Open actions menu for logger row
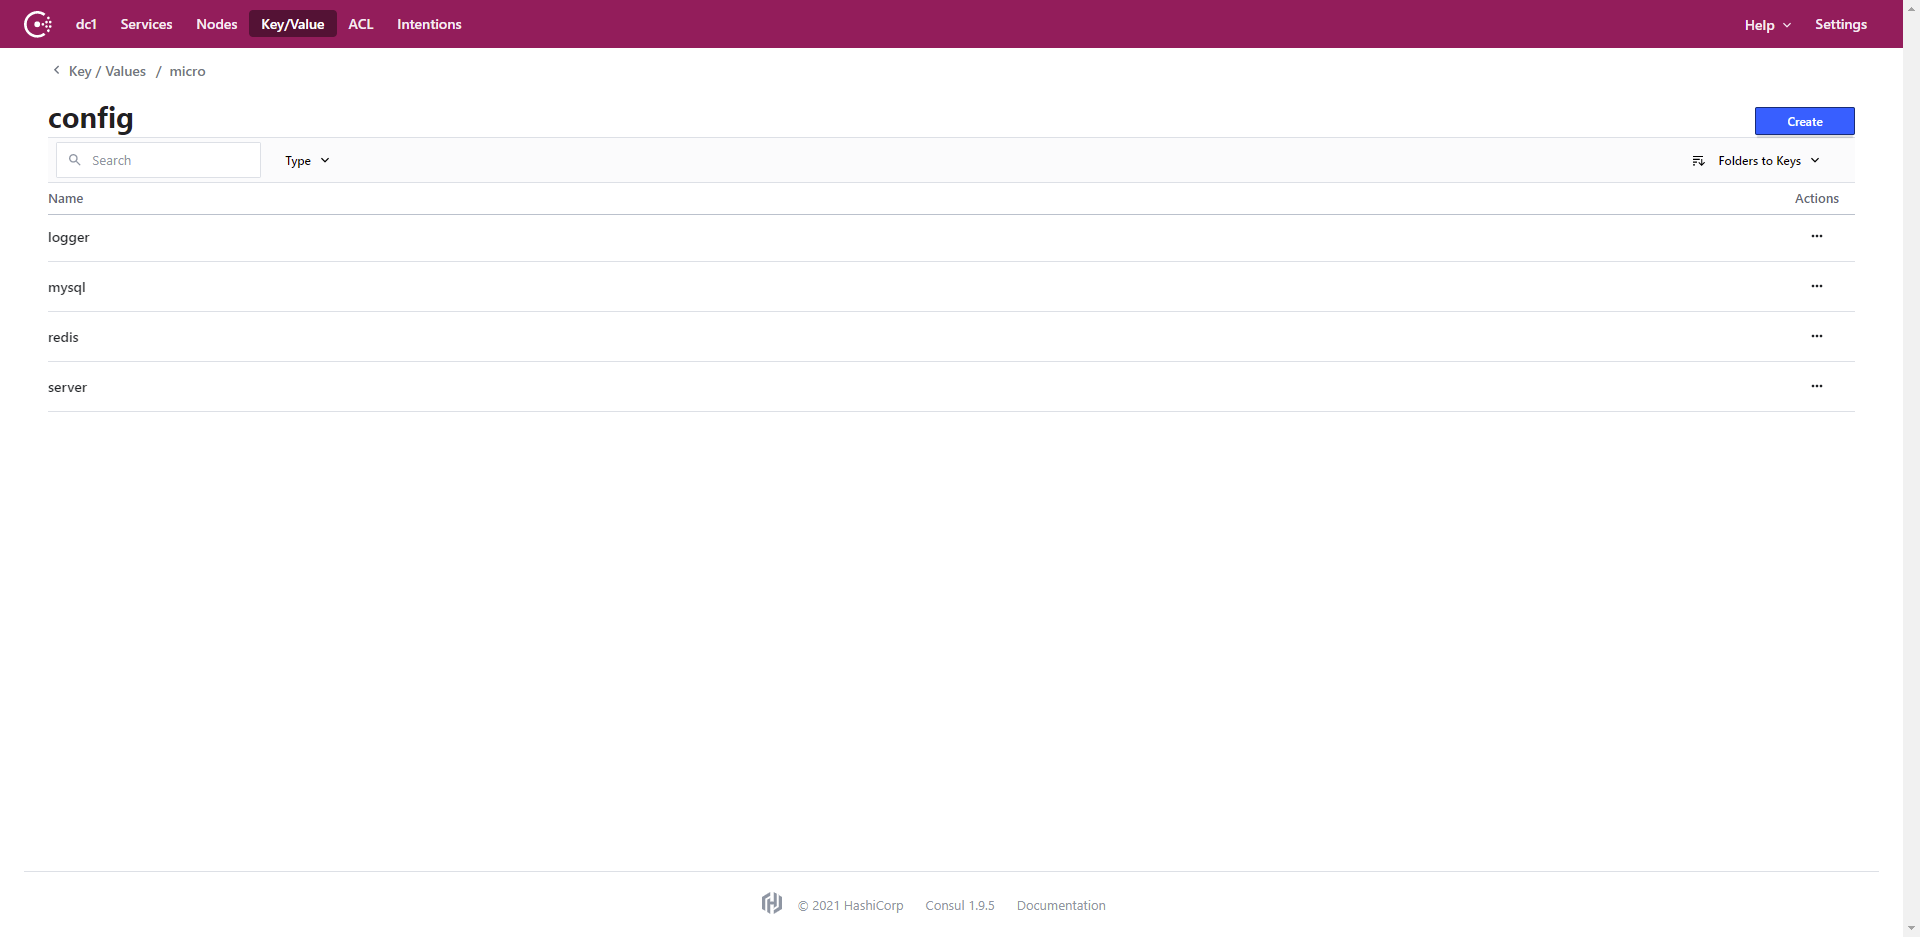1920x937 pixels. [x=1816, y=237]
